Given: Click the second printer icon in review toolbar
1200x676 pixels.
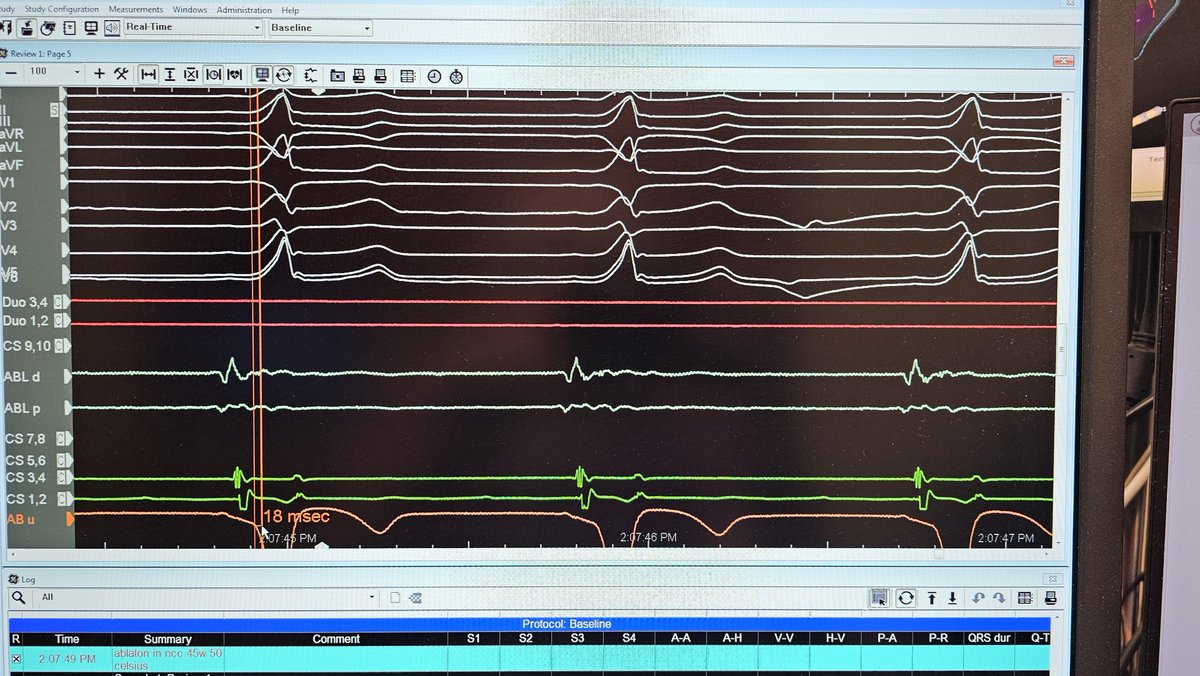Looking at the screenshot, I should click(381, 75).
